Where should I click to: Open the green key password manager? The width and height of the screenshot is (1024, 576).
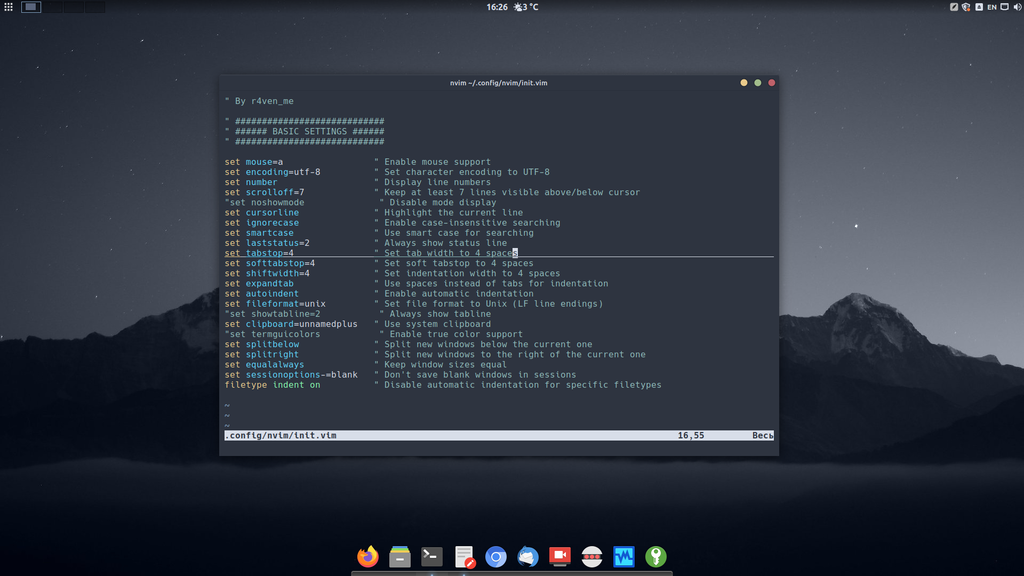(x=655, y=556)
